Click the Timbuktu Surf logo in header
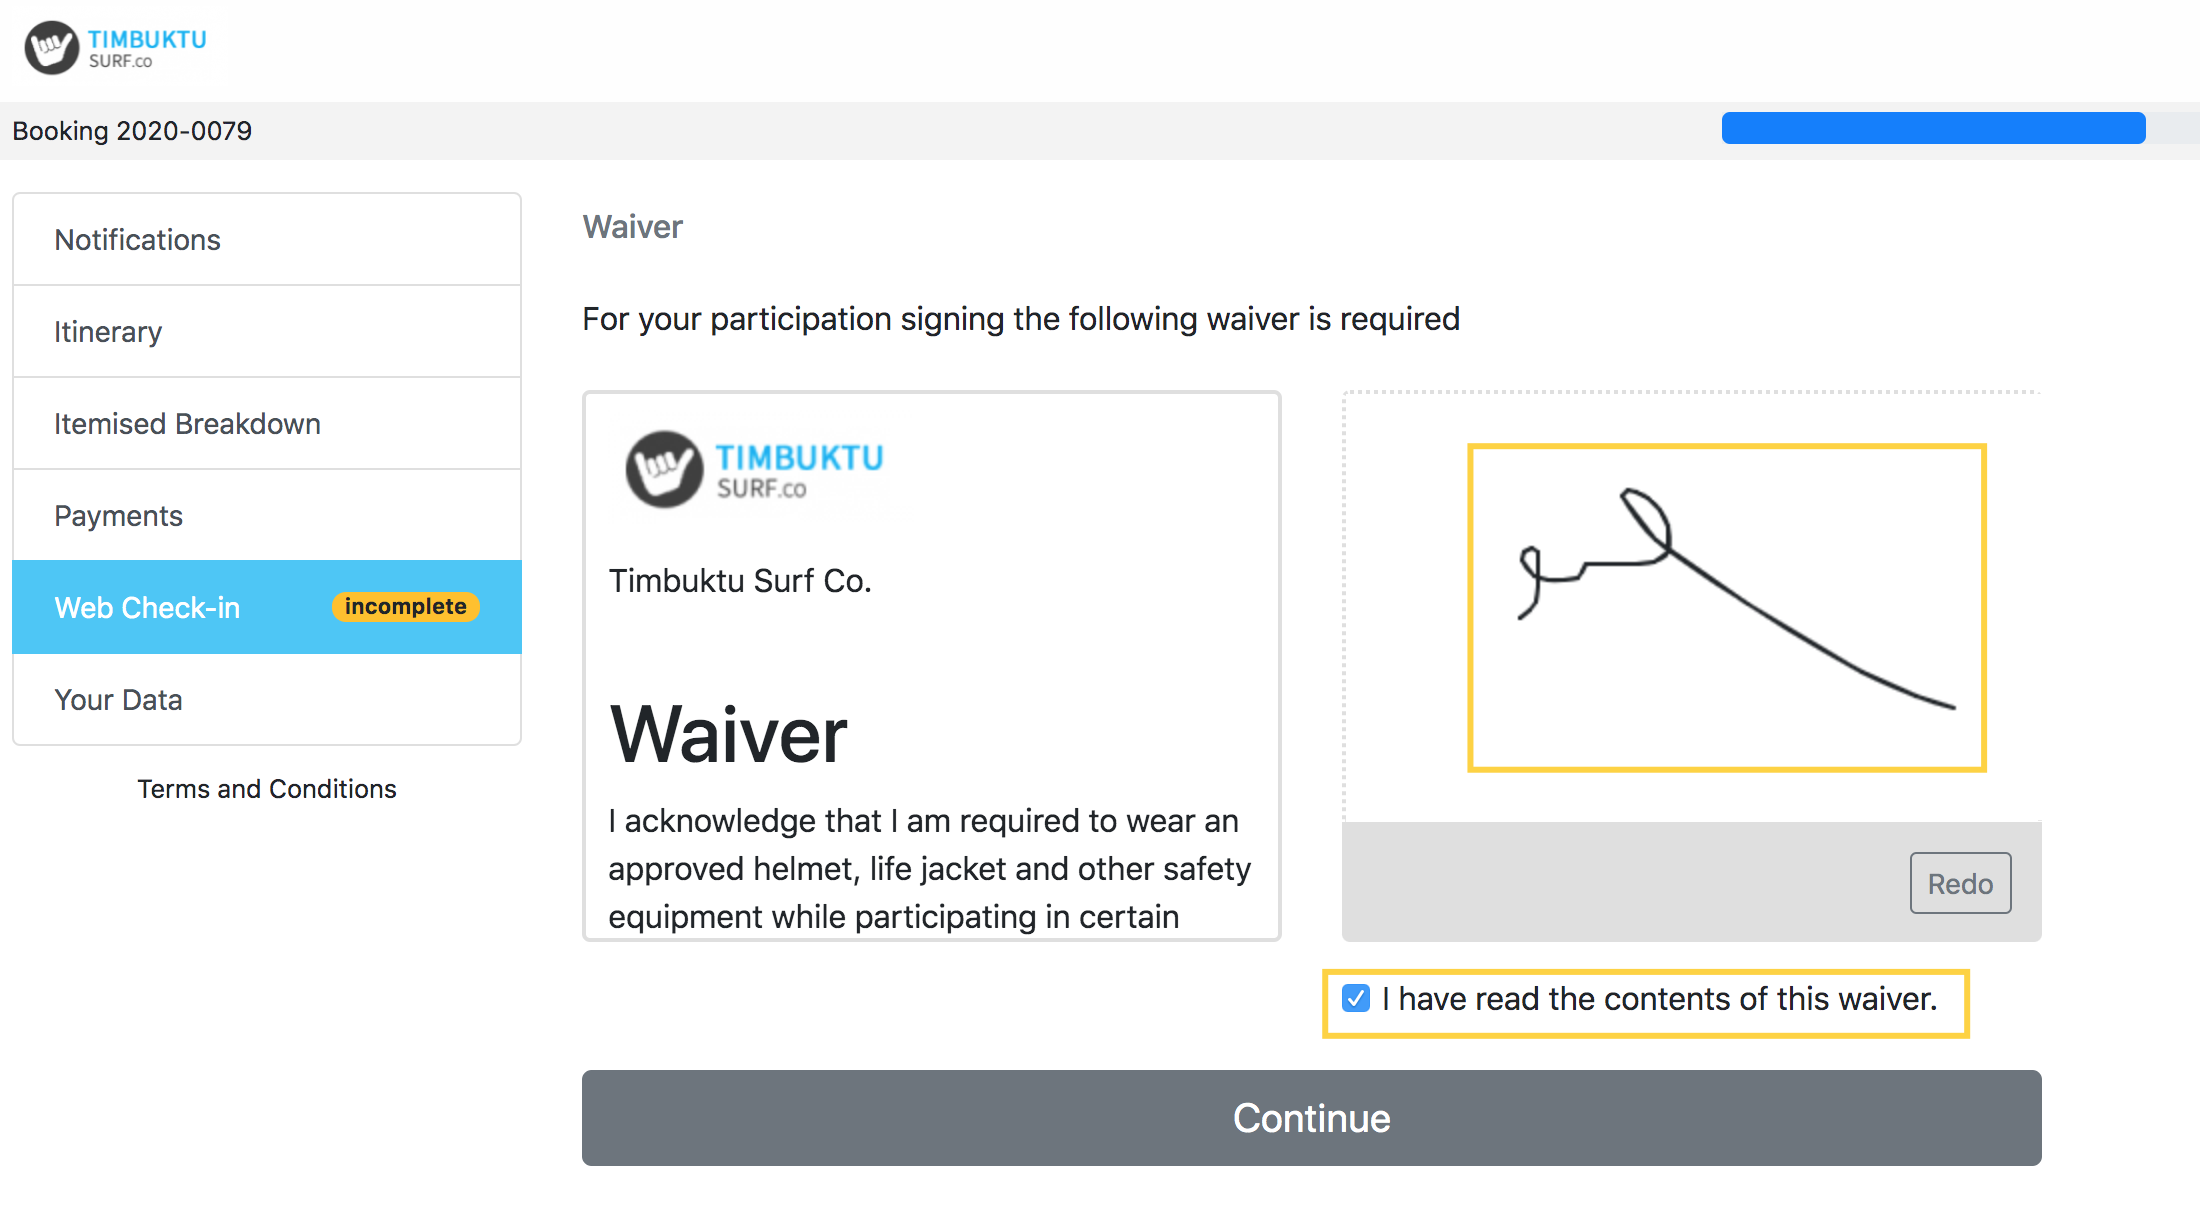 (115, 47)
